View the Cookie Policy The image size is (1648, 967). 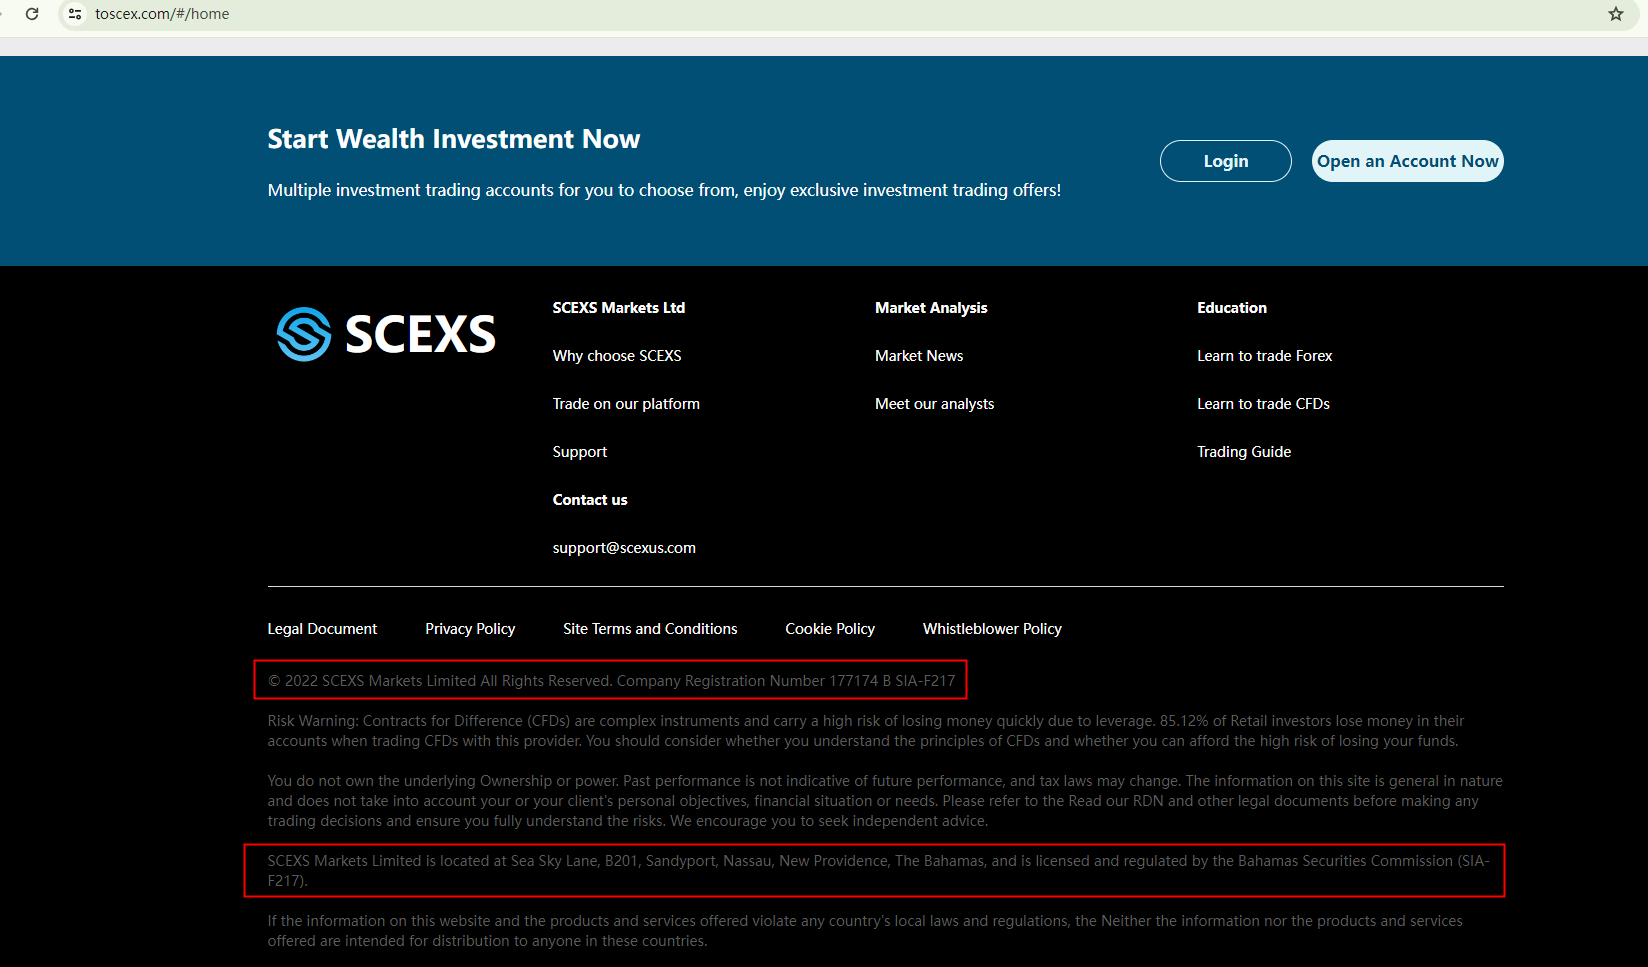click(x=830, y=629)
